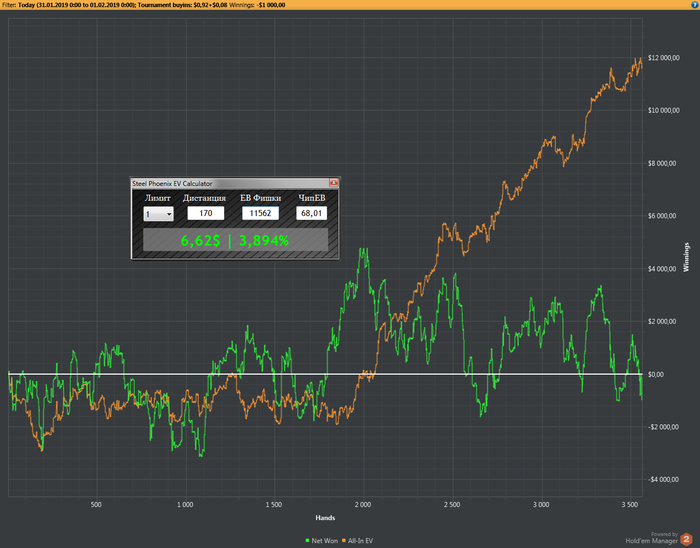Click the ЧипЕВ label in the calculator
Screen dimensions: 700x548
pyautogui.click(x=312, y=198)
